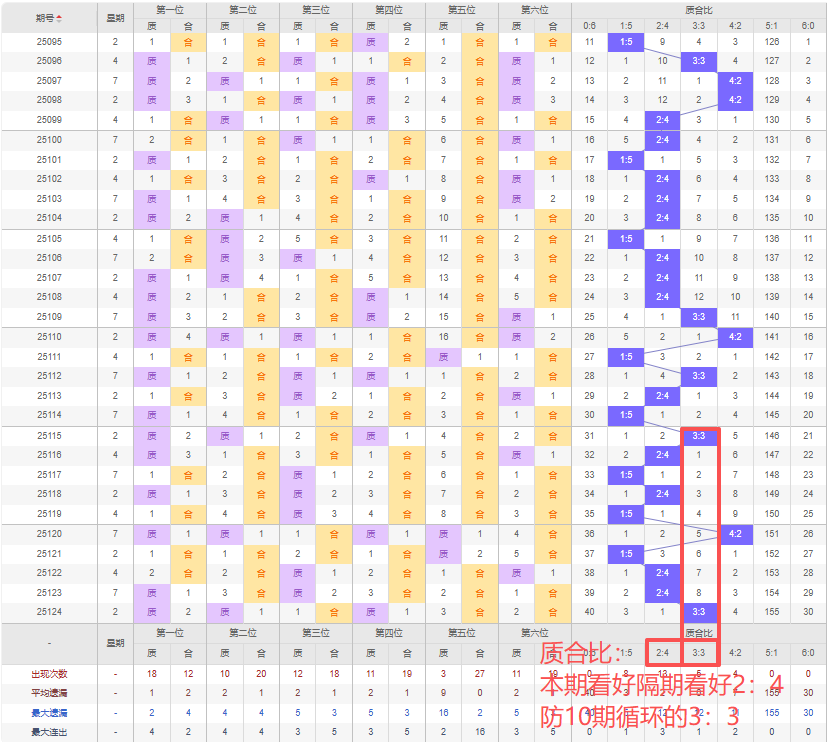
Task: Click highlighted 1:5 cell in row 25121
Action: [x=626, y=554]
